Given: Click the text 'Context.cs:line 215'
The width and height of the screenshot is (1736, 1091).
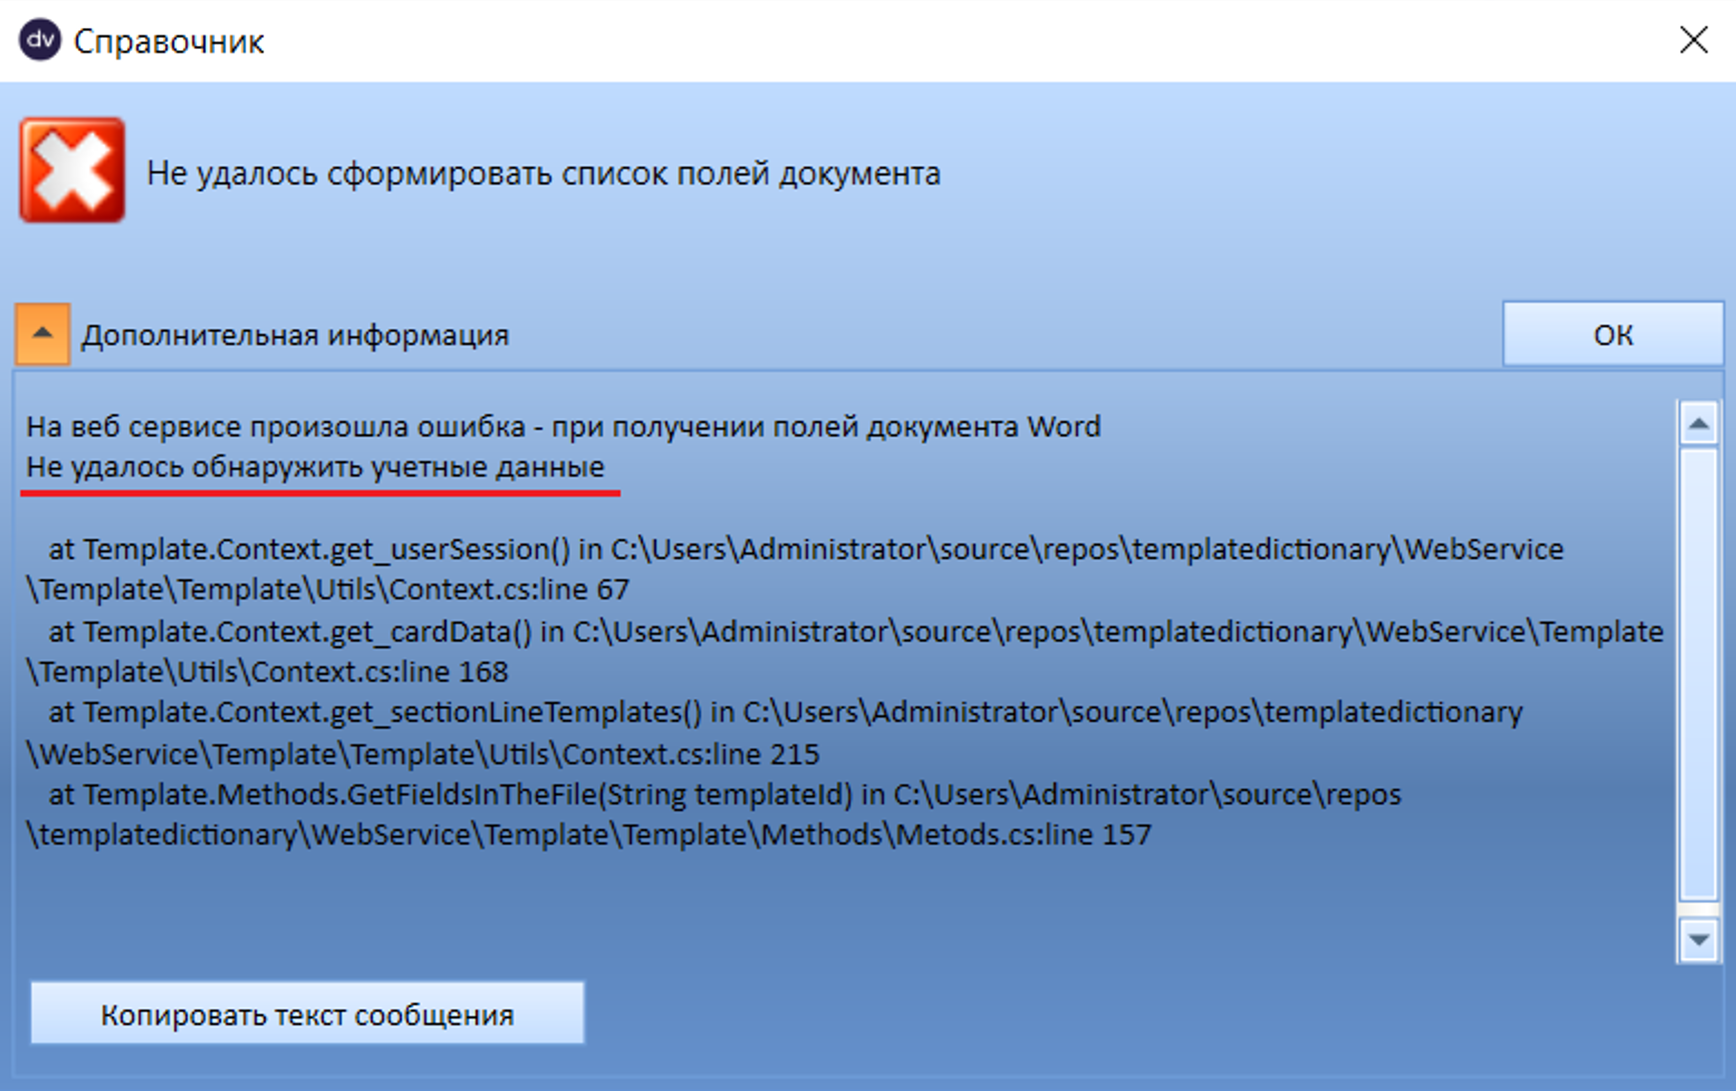Looking at the screenshot, I should coord(690,754).
